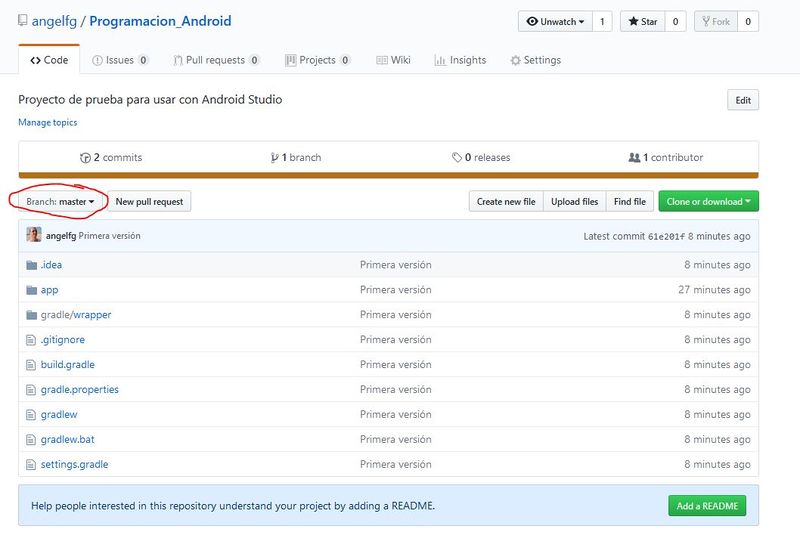Click the people icon beside 1 contributor
This screenshot has height=560, width=800.
pos(634,158)
